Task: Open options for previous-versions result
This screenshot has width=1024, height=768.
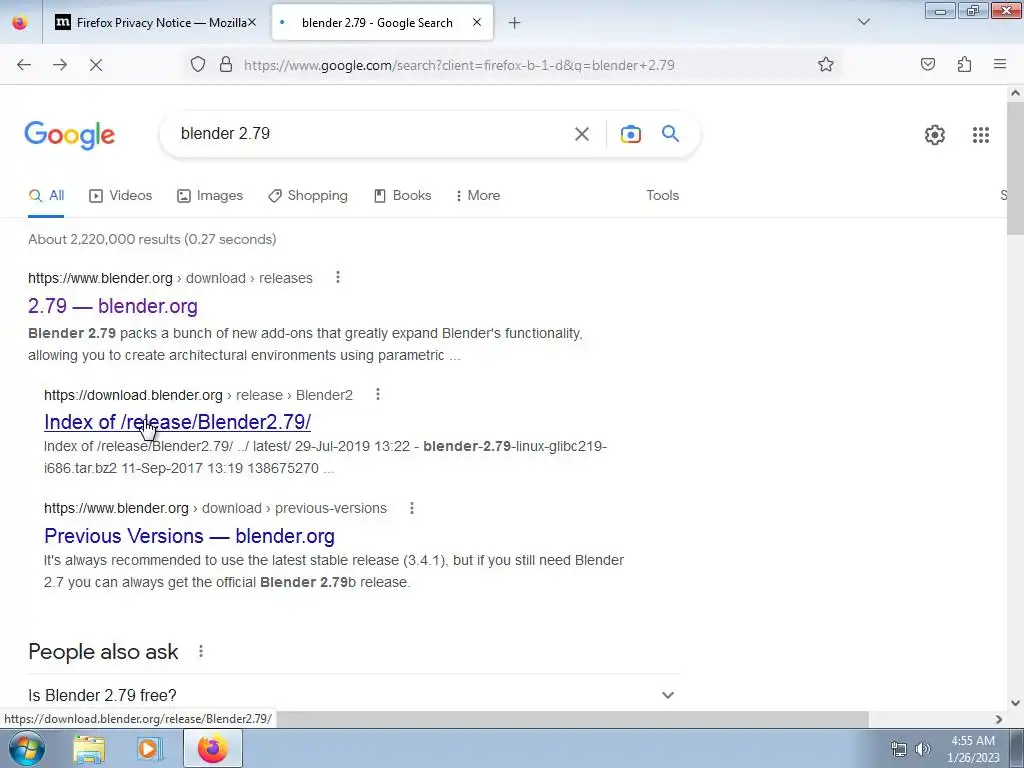Action: 411,507
